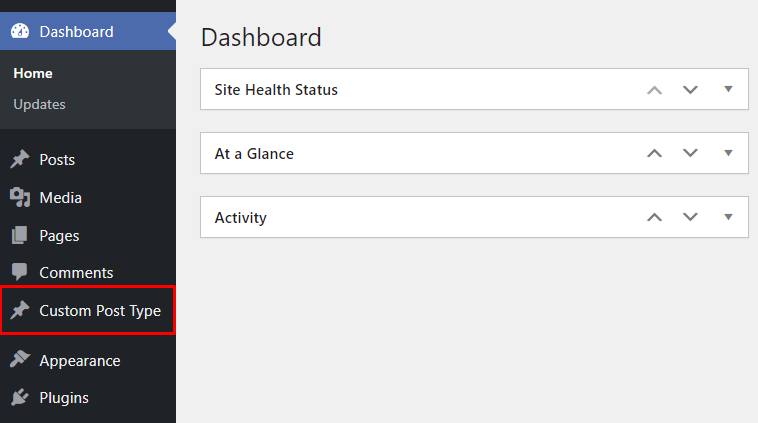This screenshot has height=423, width=758.
Task: Click the Custom Post Type pin icon
Action: pos(20,311)
